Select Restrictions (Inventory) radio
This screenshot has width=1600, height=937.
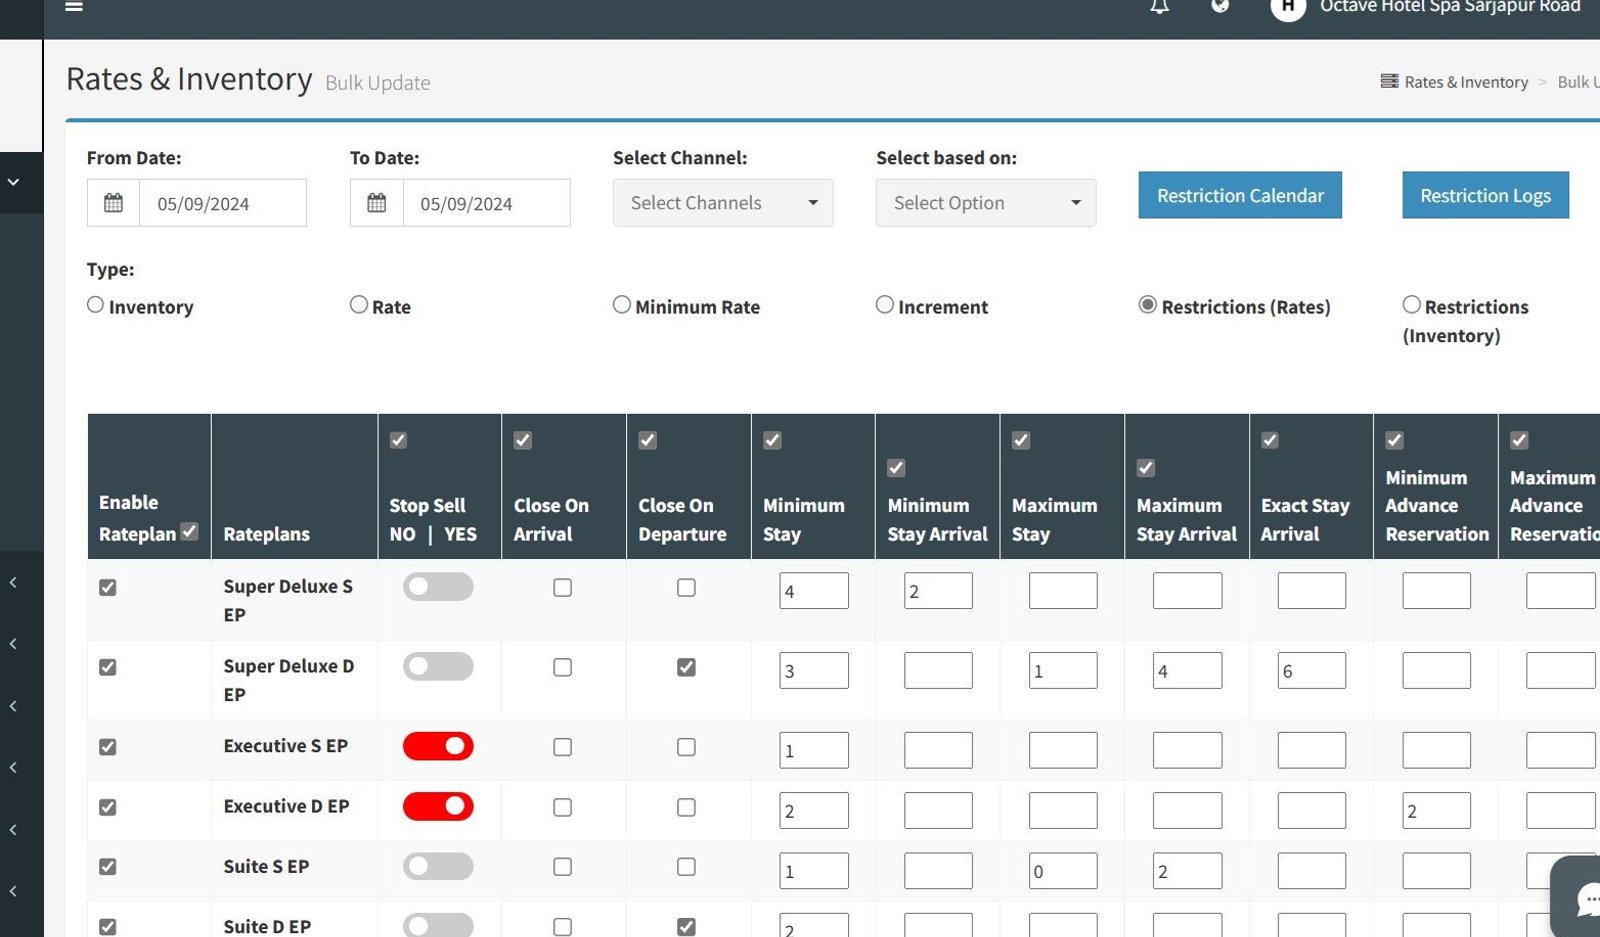[x=1411, y=304]
